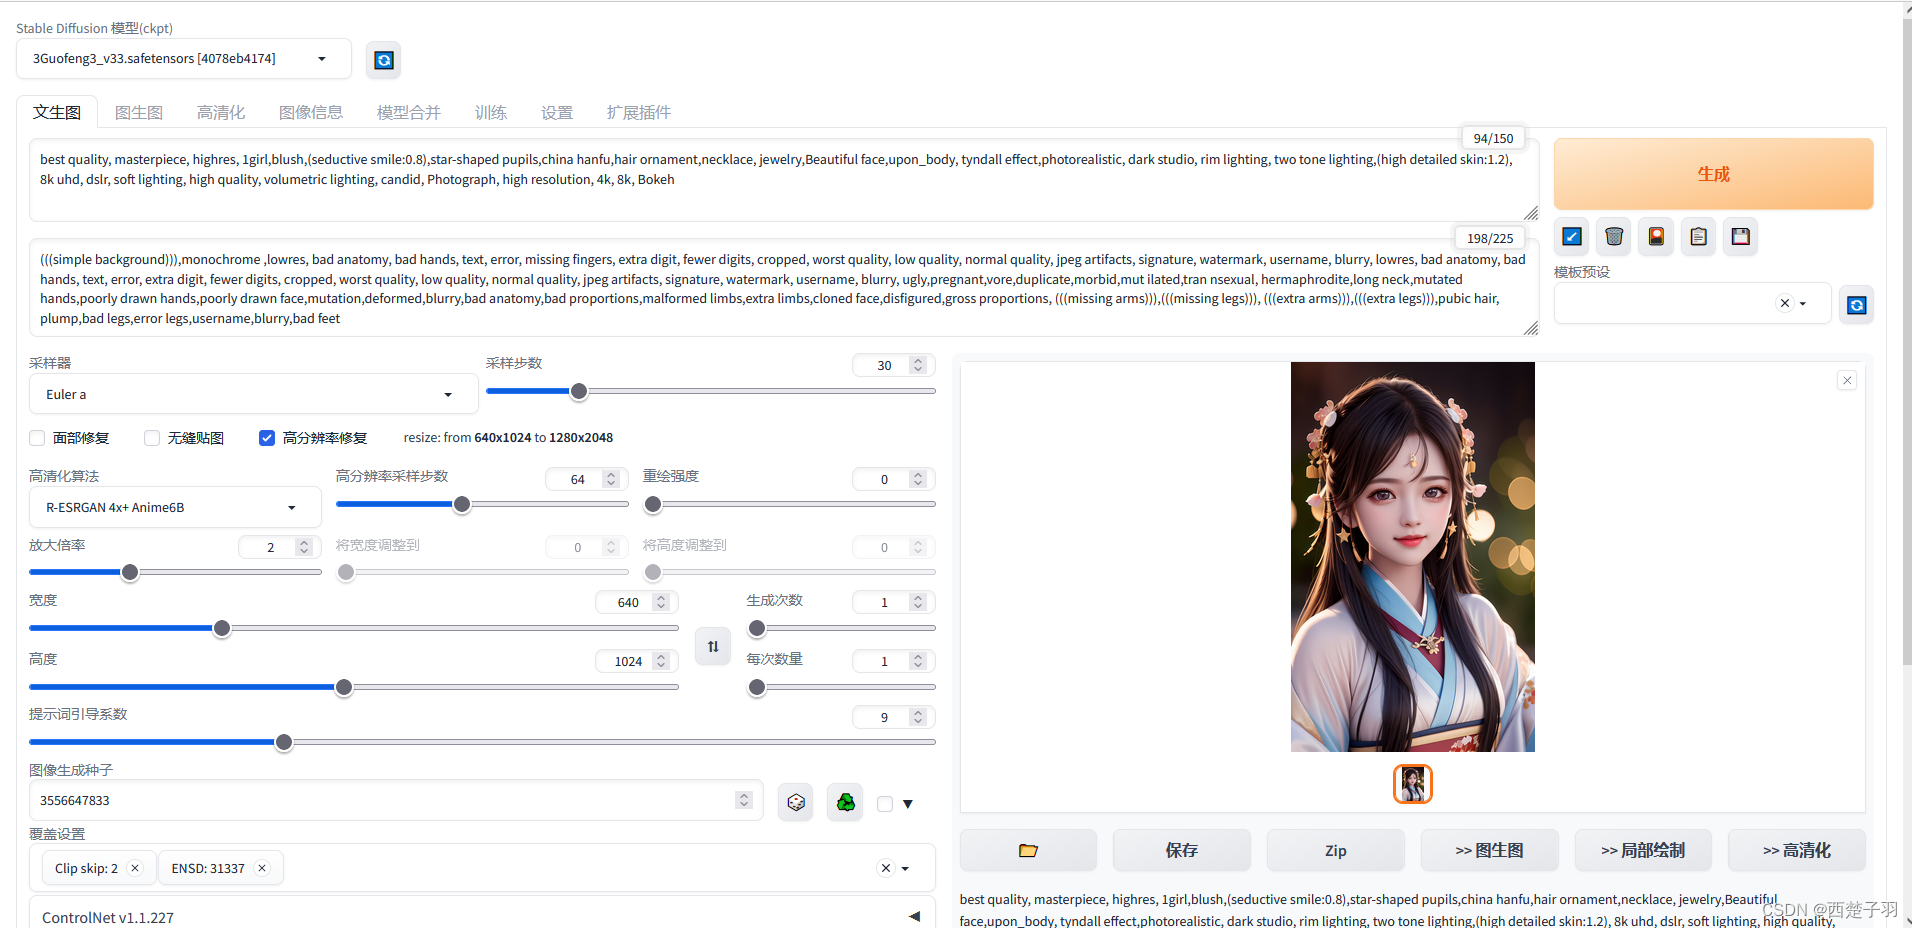Remove the Clip skip: 2 override
Image resolution: width=1912 pixels, height=928 pixels.
(135, 868)
